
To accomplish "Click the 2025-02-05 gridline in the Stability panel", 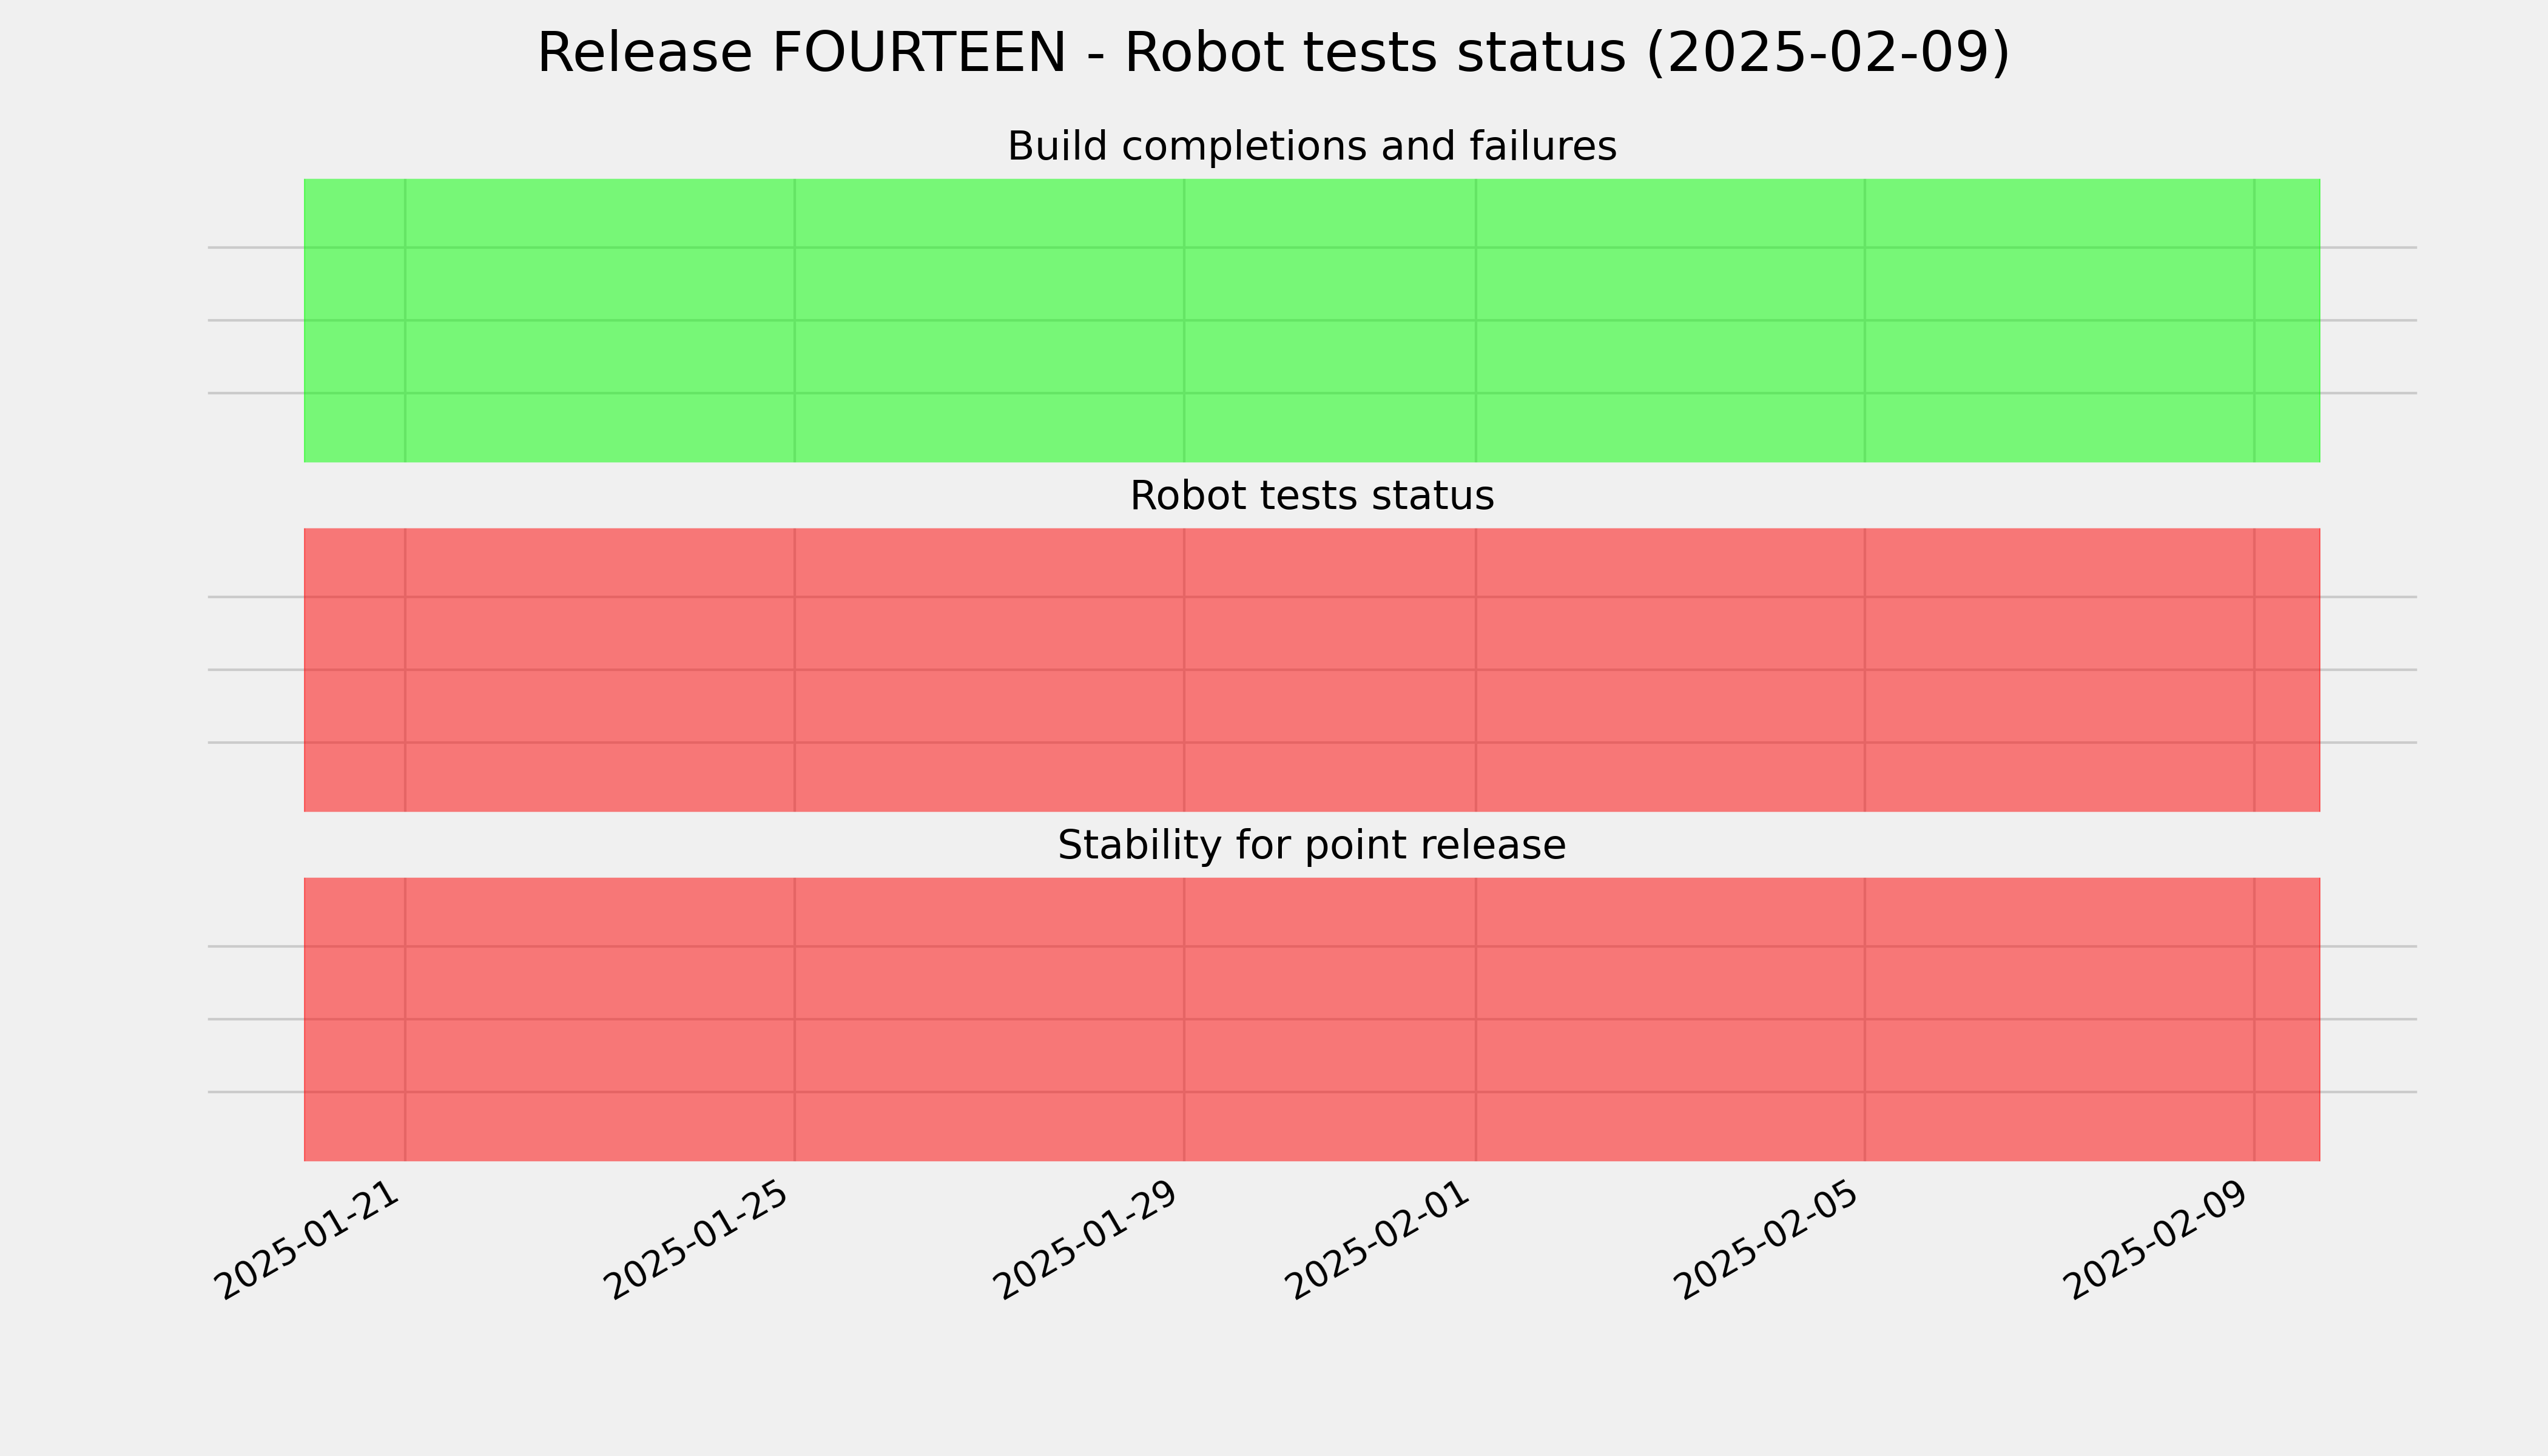I will (x=1865, y=1019).
